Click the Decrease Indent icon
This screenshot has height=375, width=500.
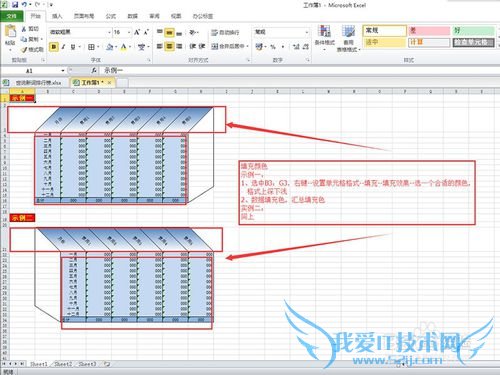click(193, 46)
